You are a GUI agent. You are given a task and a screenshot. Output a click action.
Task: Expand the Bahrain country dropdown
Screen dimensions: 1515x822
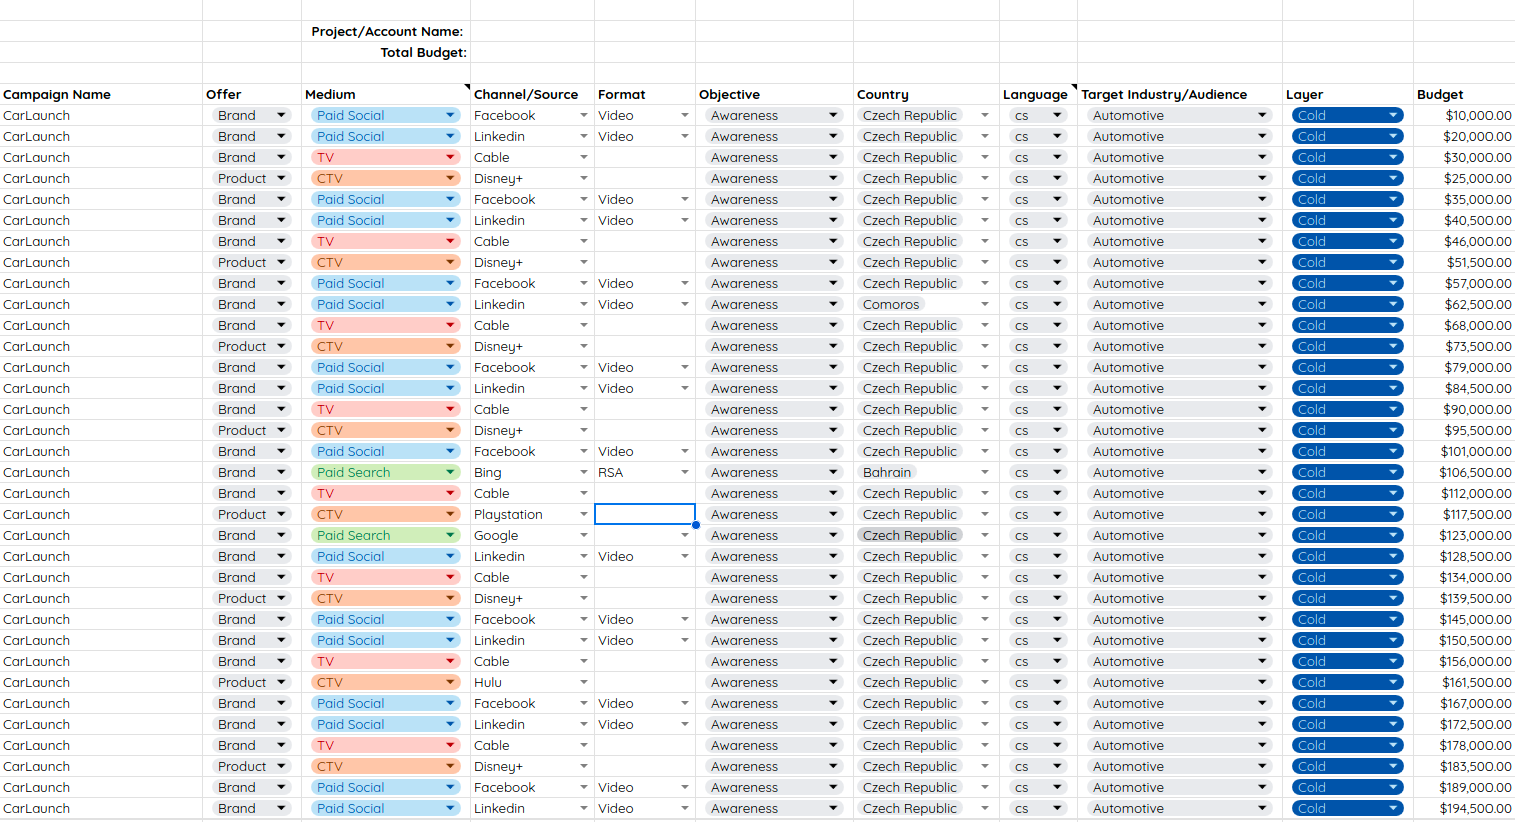click(x=984, y=472)
